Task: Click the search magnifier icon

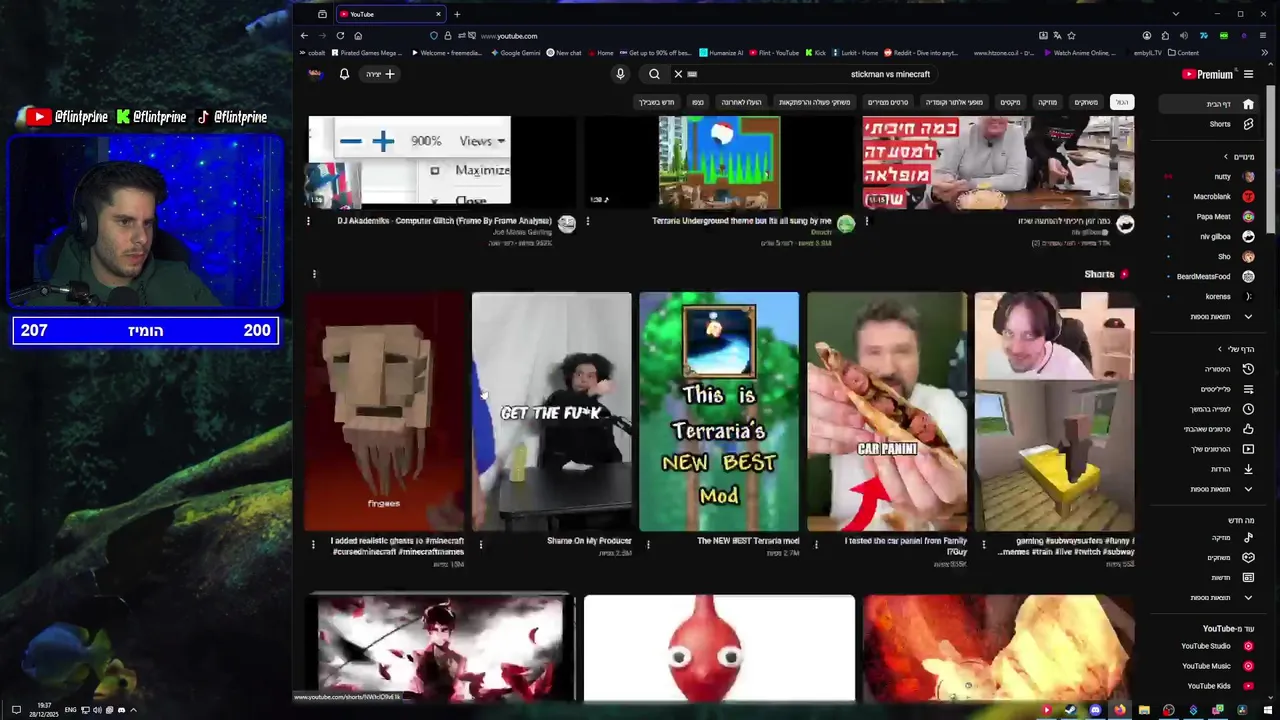Action: (654, 74)
